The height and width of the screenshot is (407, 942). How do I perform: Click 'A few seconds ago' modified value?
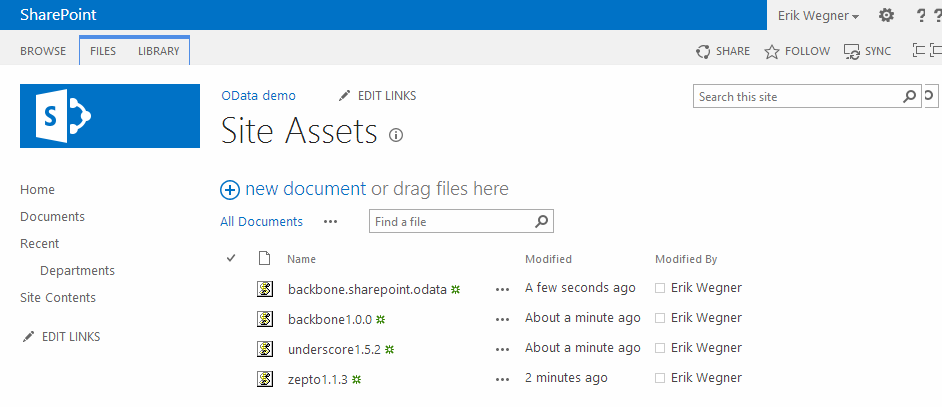click(580, 287)
